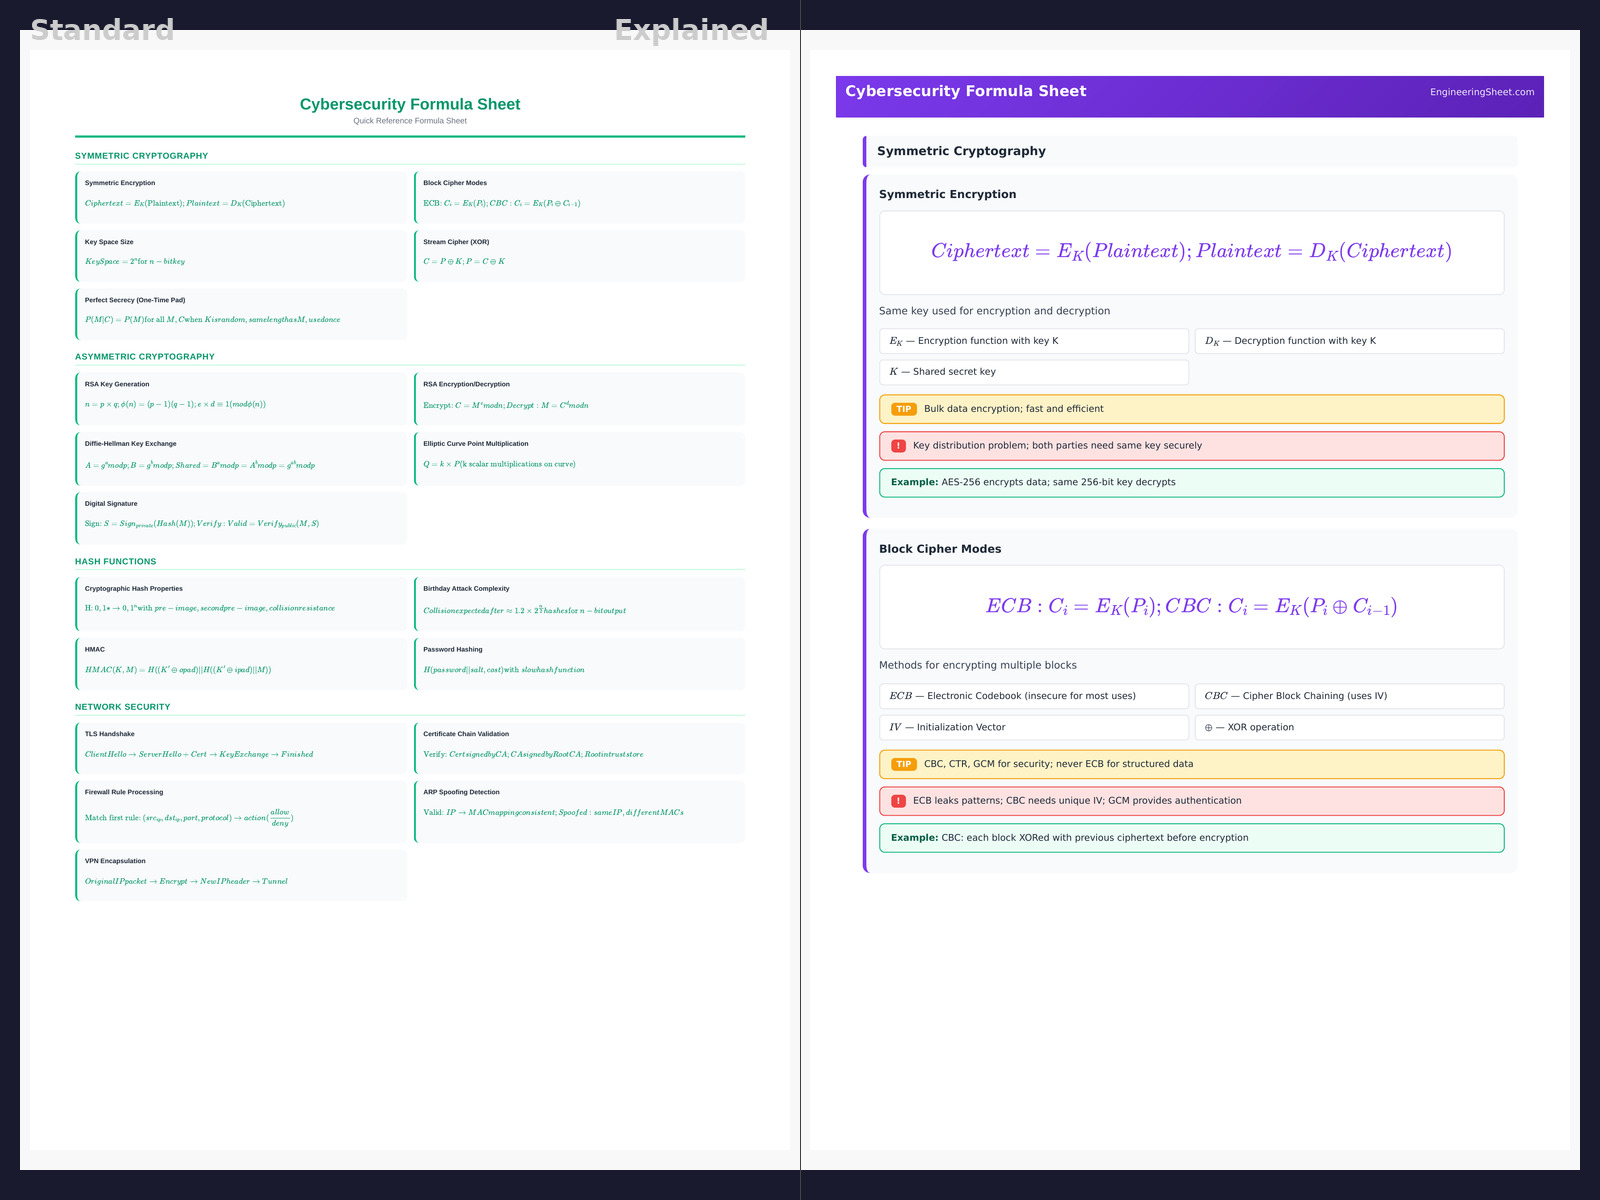Select the HMAC formula card
Viewport: 1600px width, 1200px height.
[x=241, y=662]
